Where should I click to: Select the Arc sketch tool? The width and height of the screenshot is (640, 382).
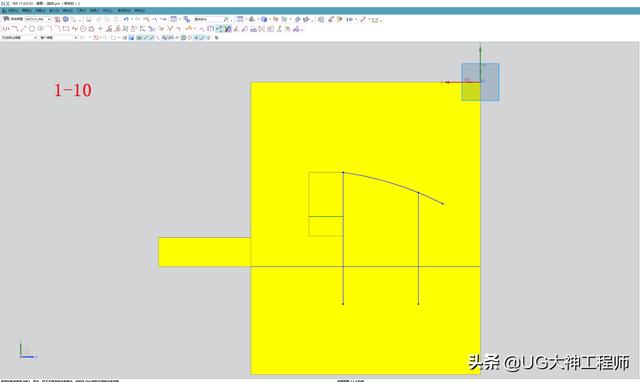(15, 29)
